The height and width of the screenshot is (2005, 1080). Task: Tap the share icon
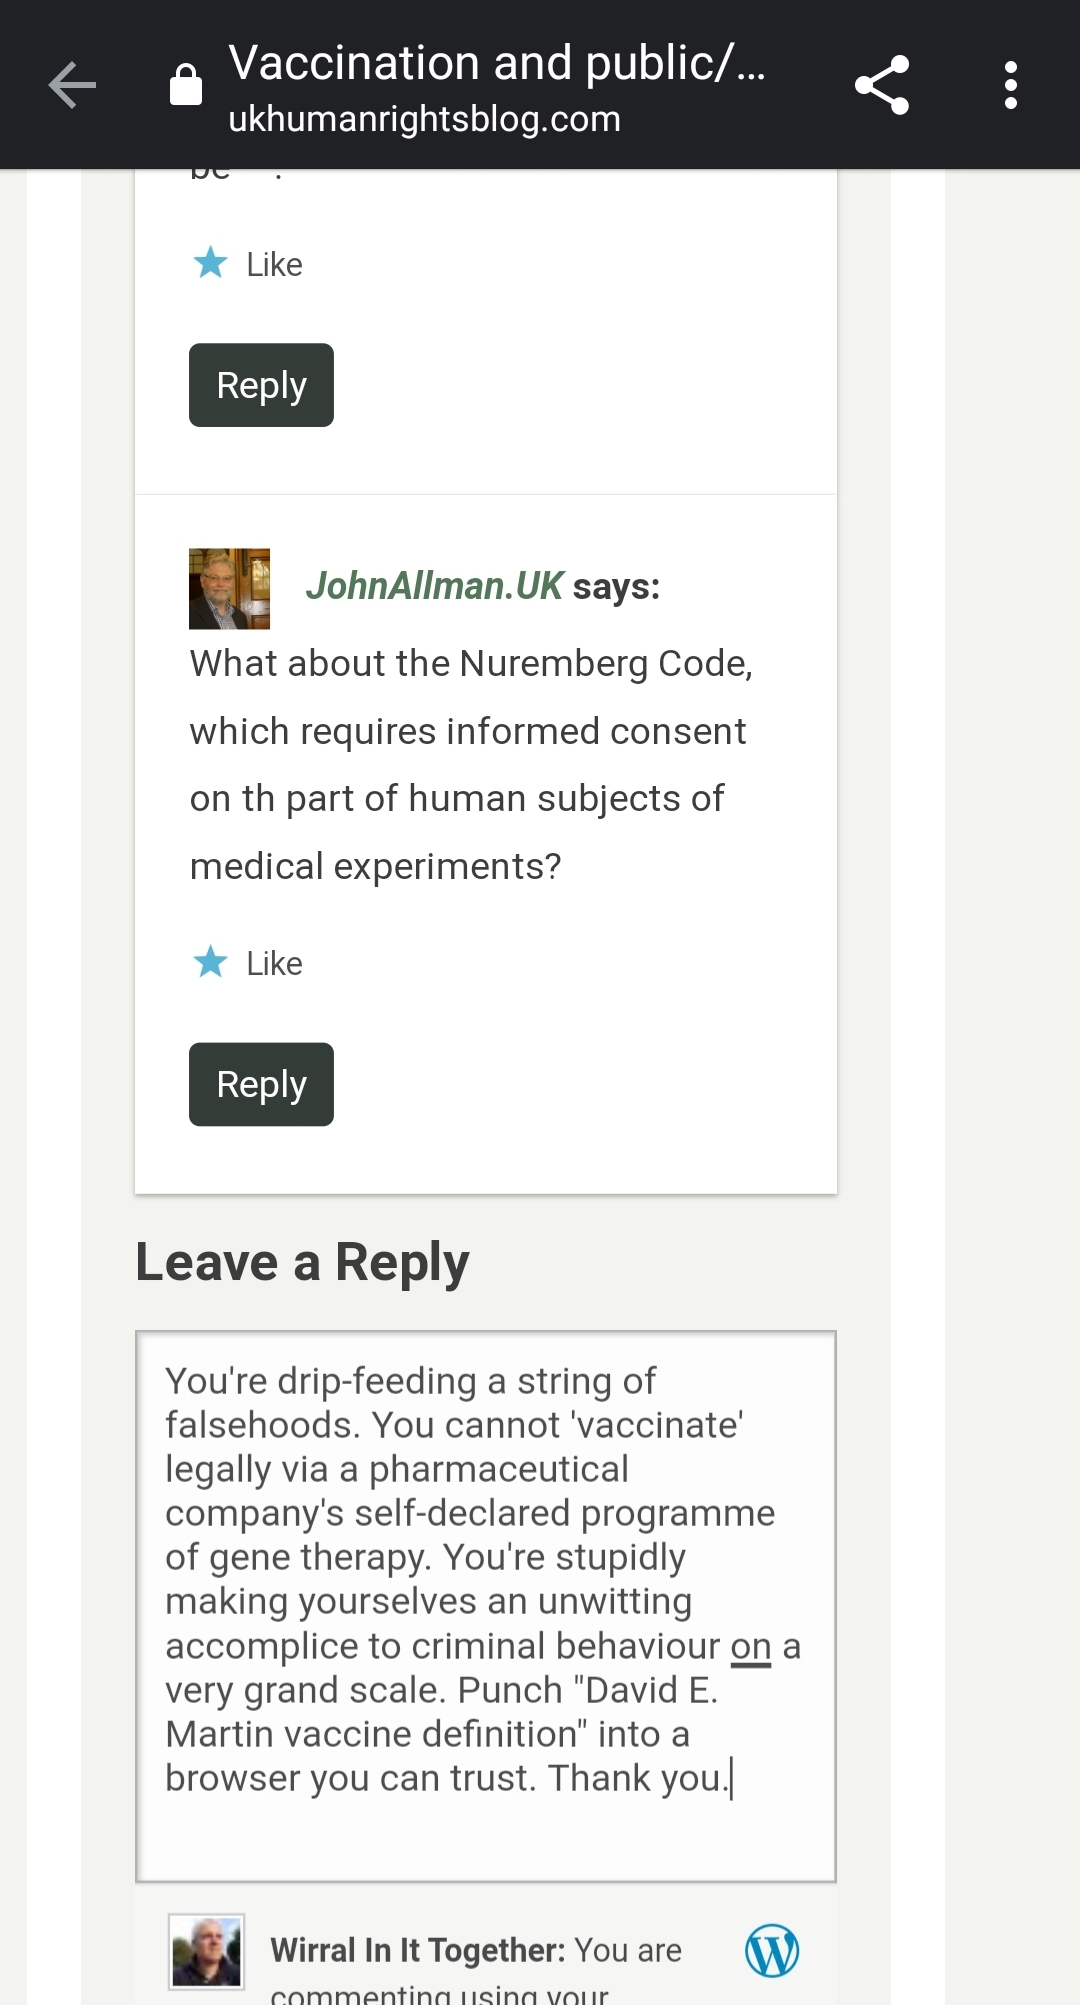click(x=882, y=85)
